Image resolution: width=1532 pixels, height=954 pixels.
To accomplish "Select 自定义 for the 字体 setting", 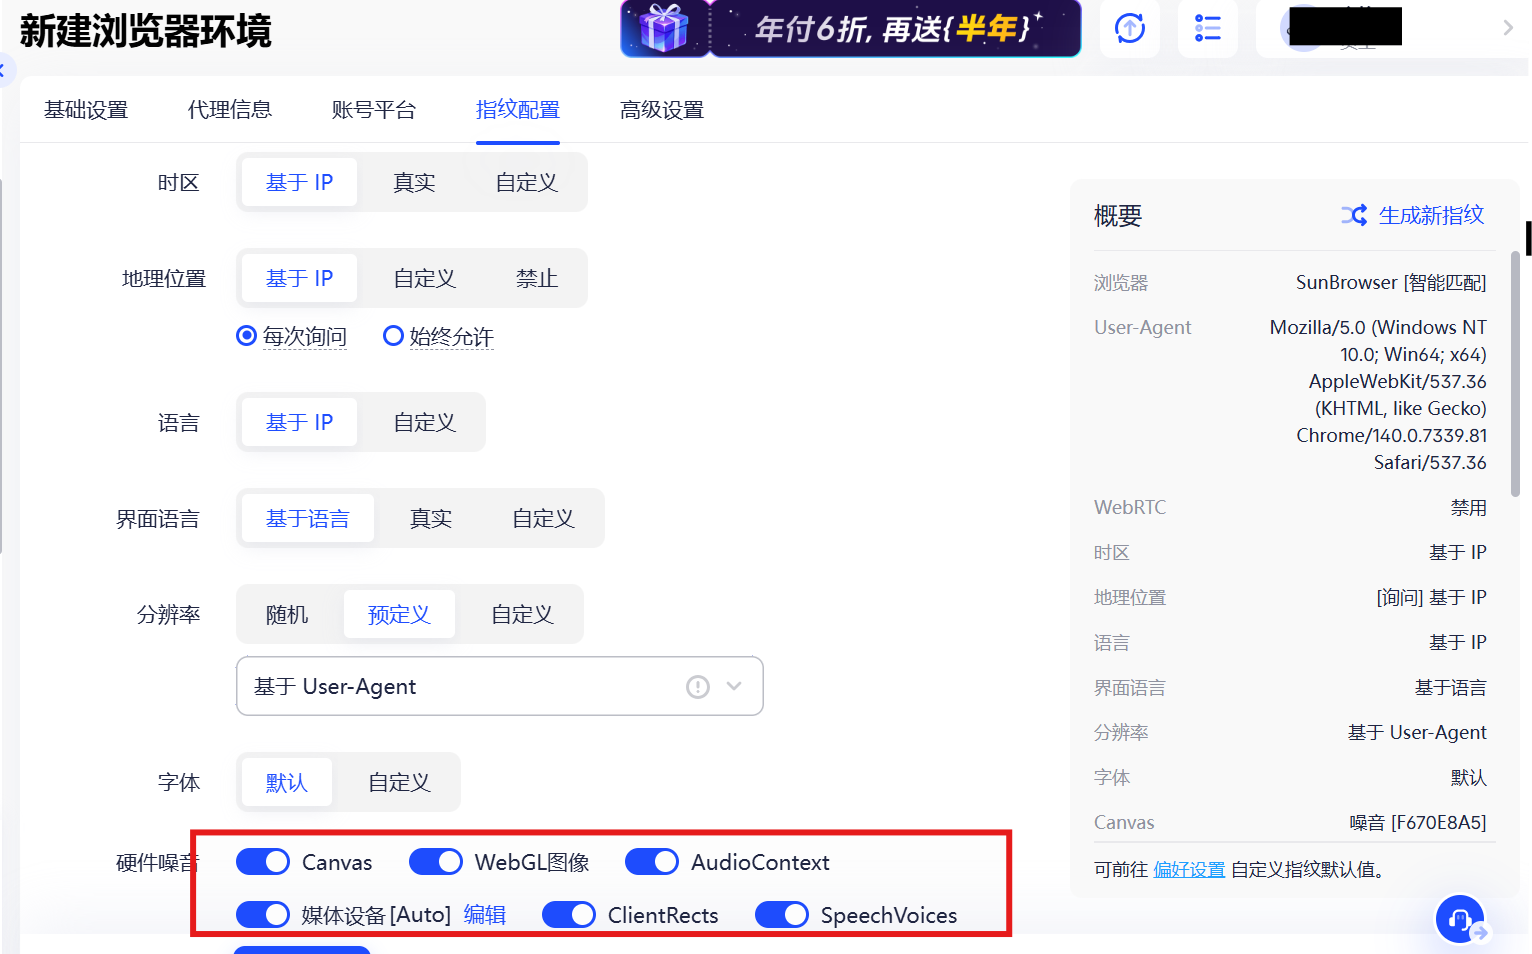I will (397, 782).
